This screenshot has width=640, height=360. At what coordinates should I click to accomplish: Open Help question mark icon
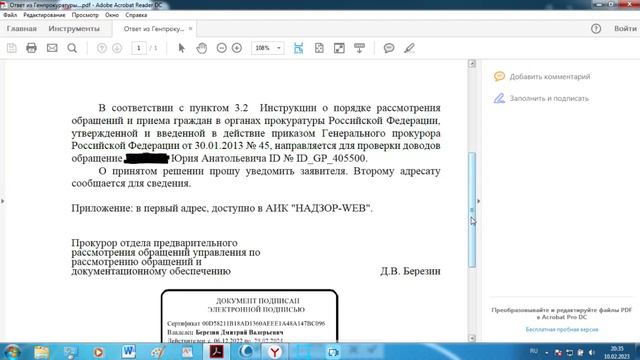point(596,29)
